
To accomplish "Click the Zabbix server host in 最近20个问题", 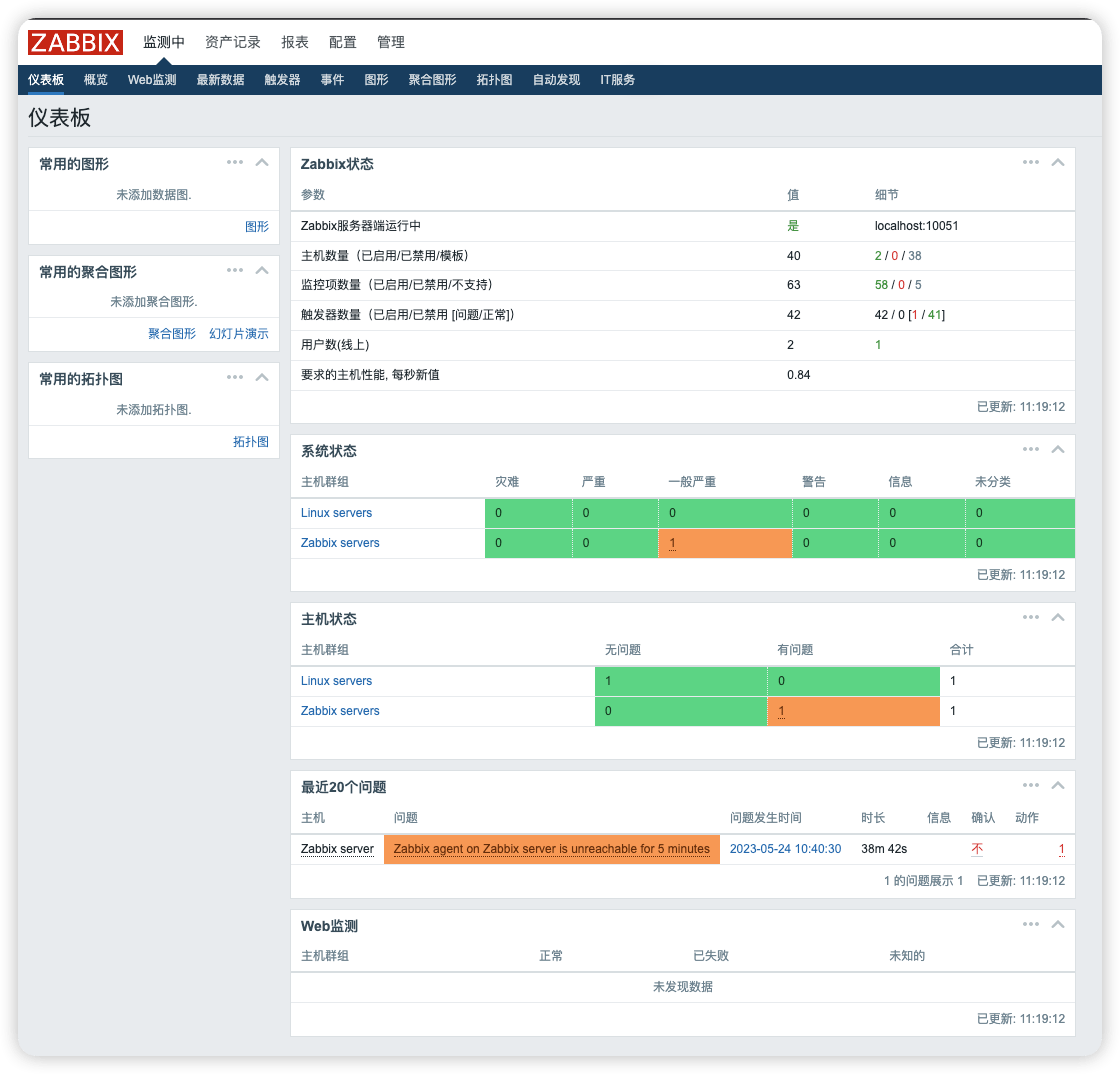I will click(x=337, y=849).
